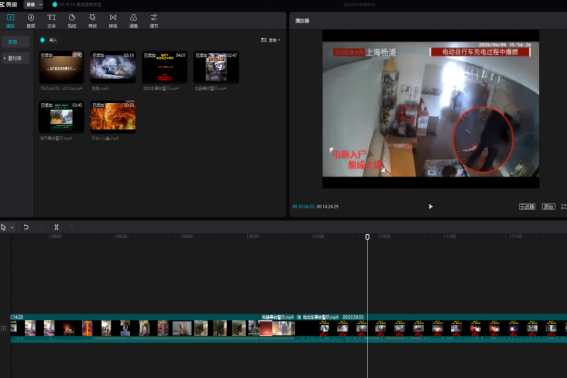Click the original ratio (原始) button
Viewport: 567px width, 378px height.
point(549,207)
